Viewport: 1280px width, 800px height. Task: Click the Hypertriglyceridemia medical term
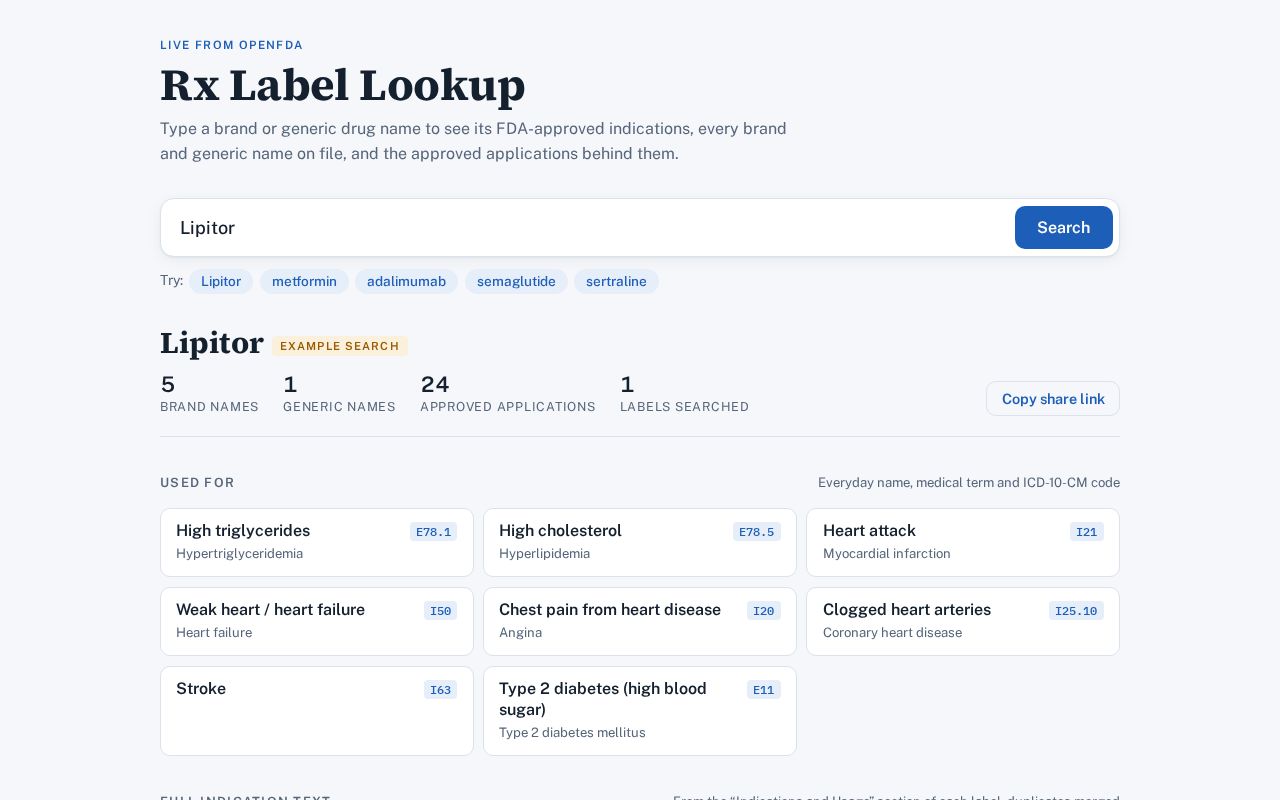pos(239,554)
